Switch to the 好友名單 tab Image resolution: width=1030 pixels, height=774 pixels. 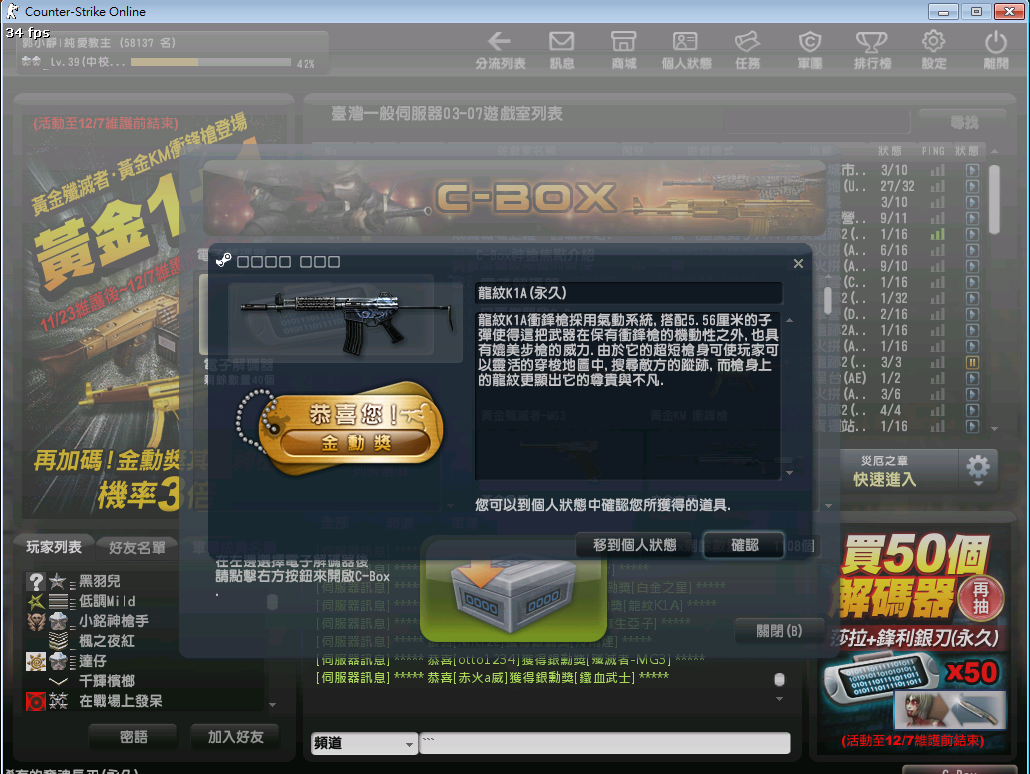137,548
